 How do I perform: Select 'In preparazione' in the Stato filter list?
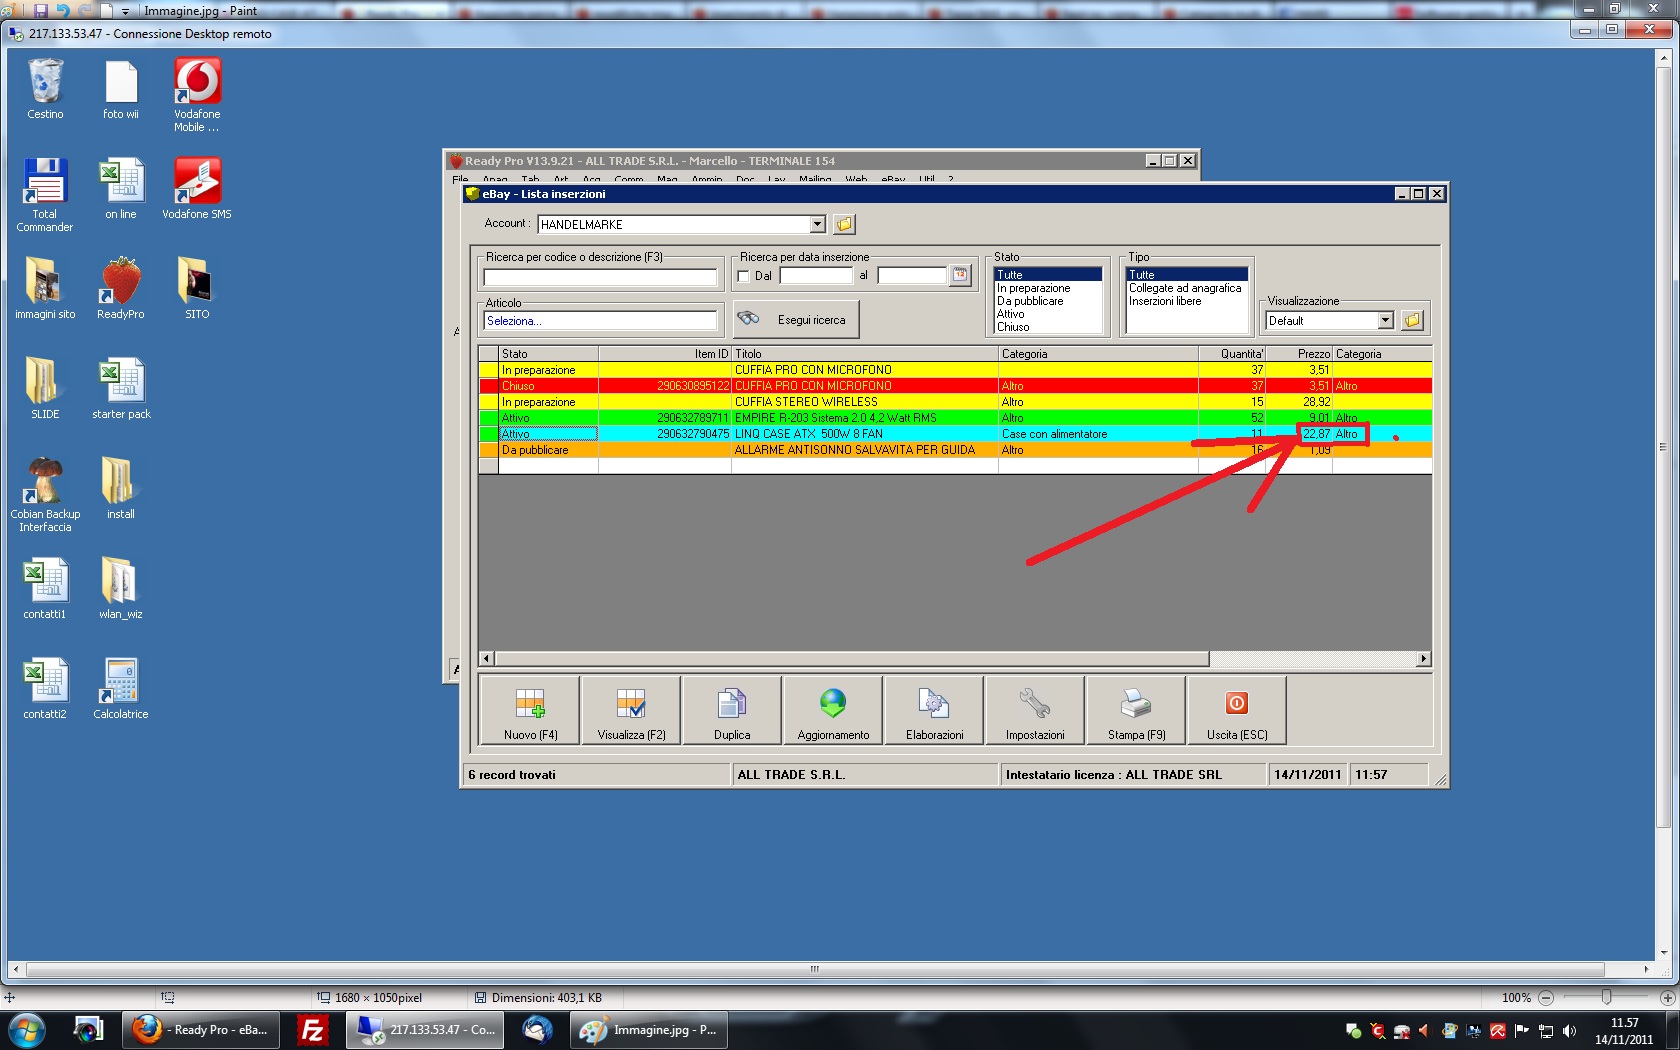click(x=1048, y=288)
